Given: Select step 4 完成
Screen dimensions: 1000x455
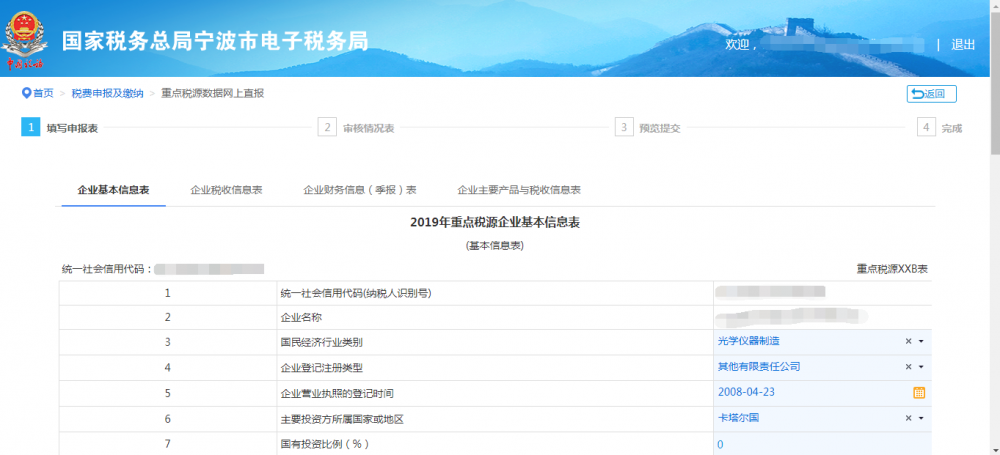Looking at the screenshot, I should pyautogui.click(x=939, y=128).
